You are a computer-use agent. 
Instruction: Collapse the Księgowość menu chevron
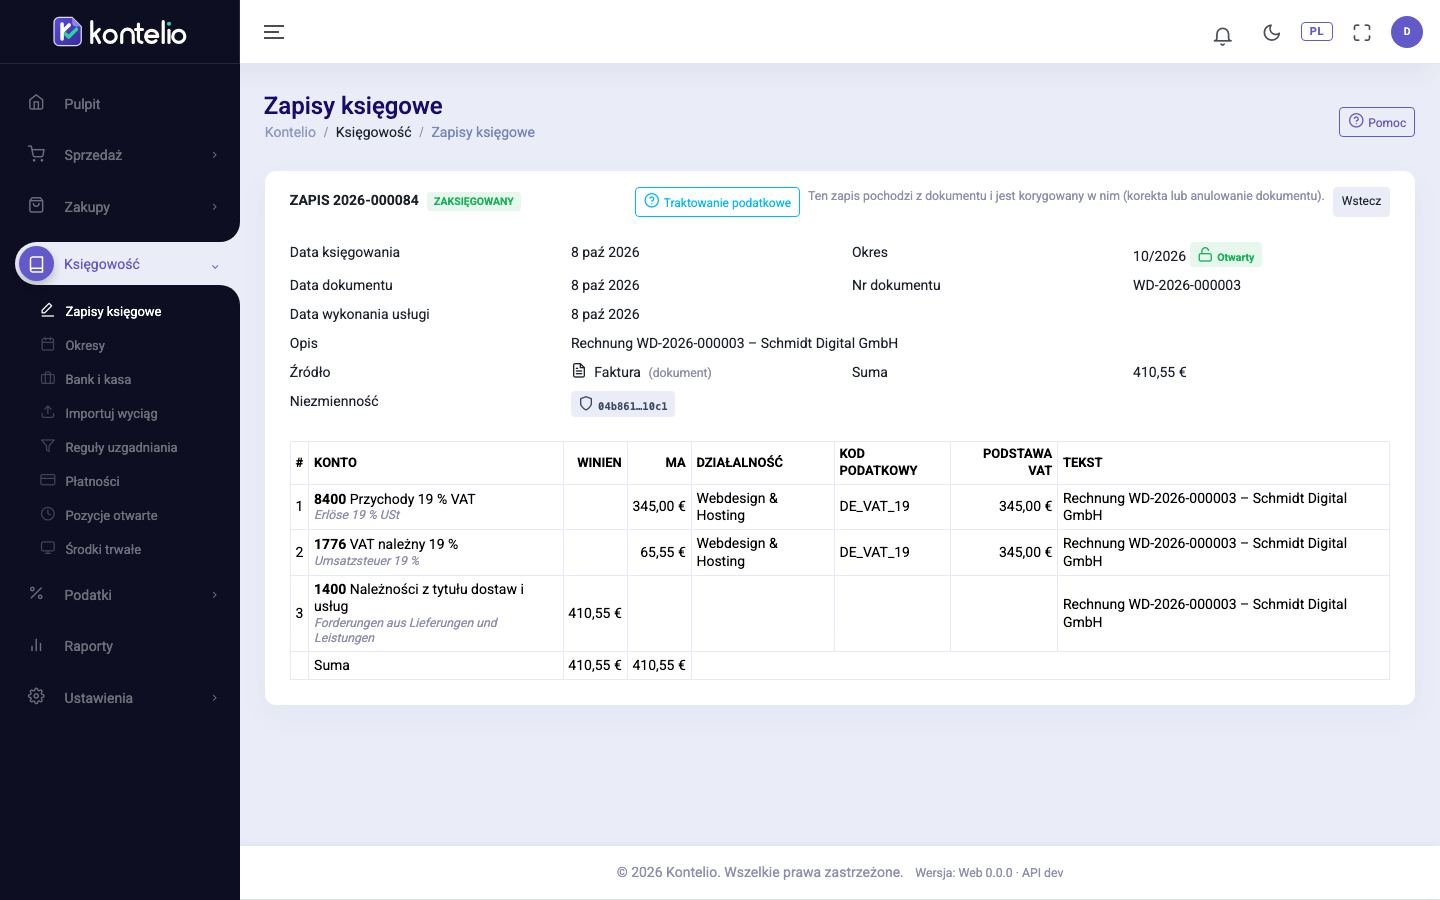(x=214, y=266)
